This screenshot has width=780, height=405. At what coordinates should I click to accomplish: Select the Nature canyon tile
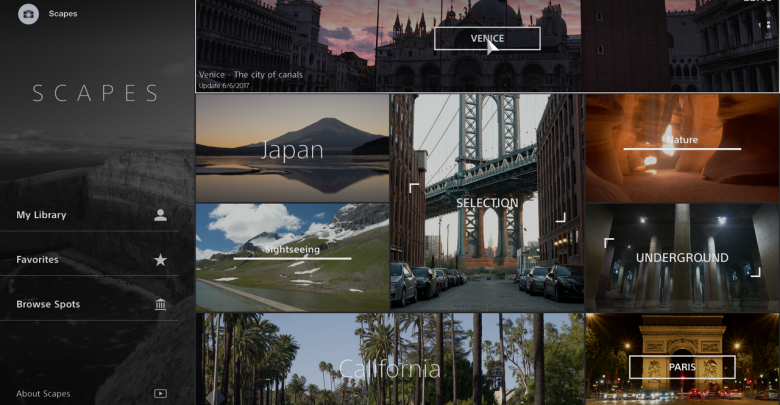click(682, 148)
